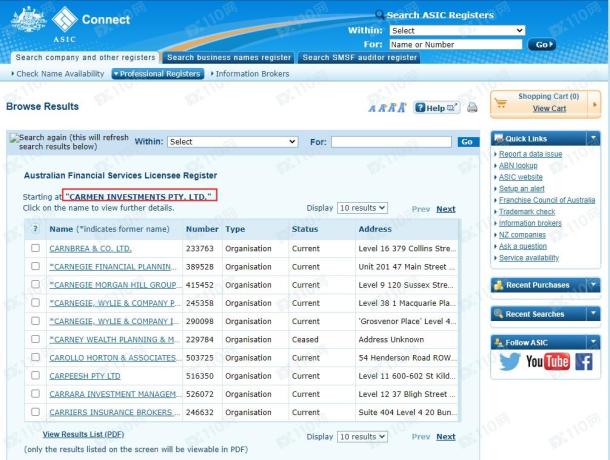The image size is (610, 460).
Task: Click the Name or Number search field
Action: pyautogui.click(x=456, y=44)
